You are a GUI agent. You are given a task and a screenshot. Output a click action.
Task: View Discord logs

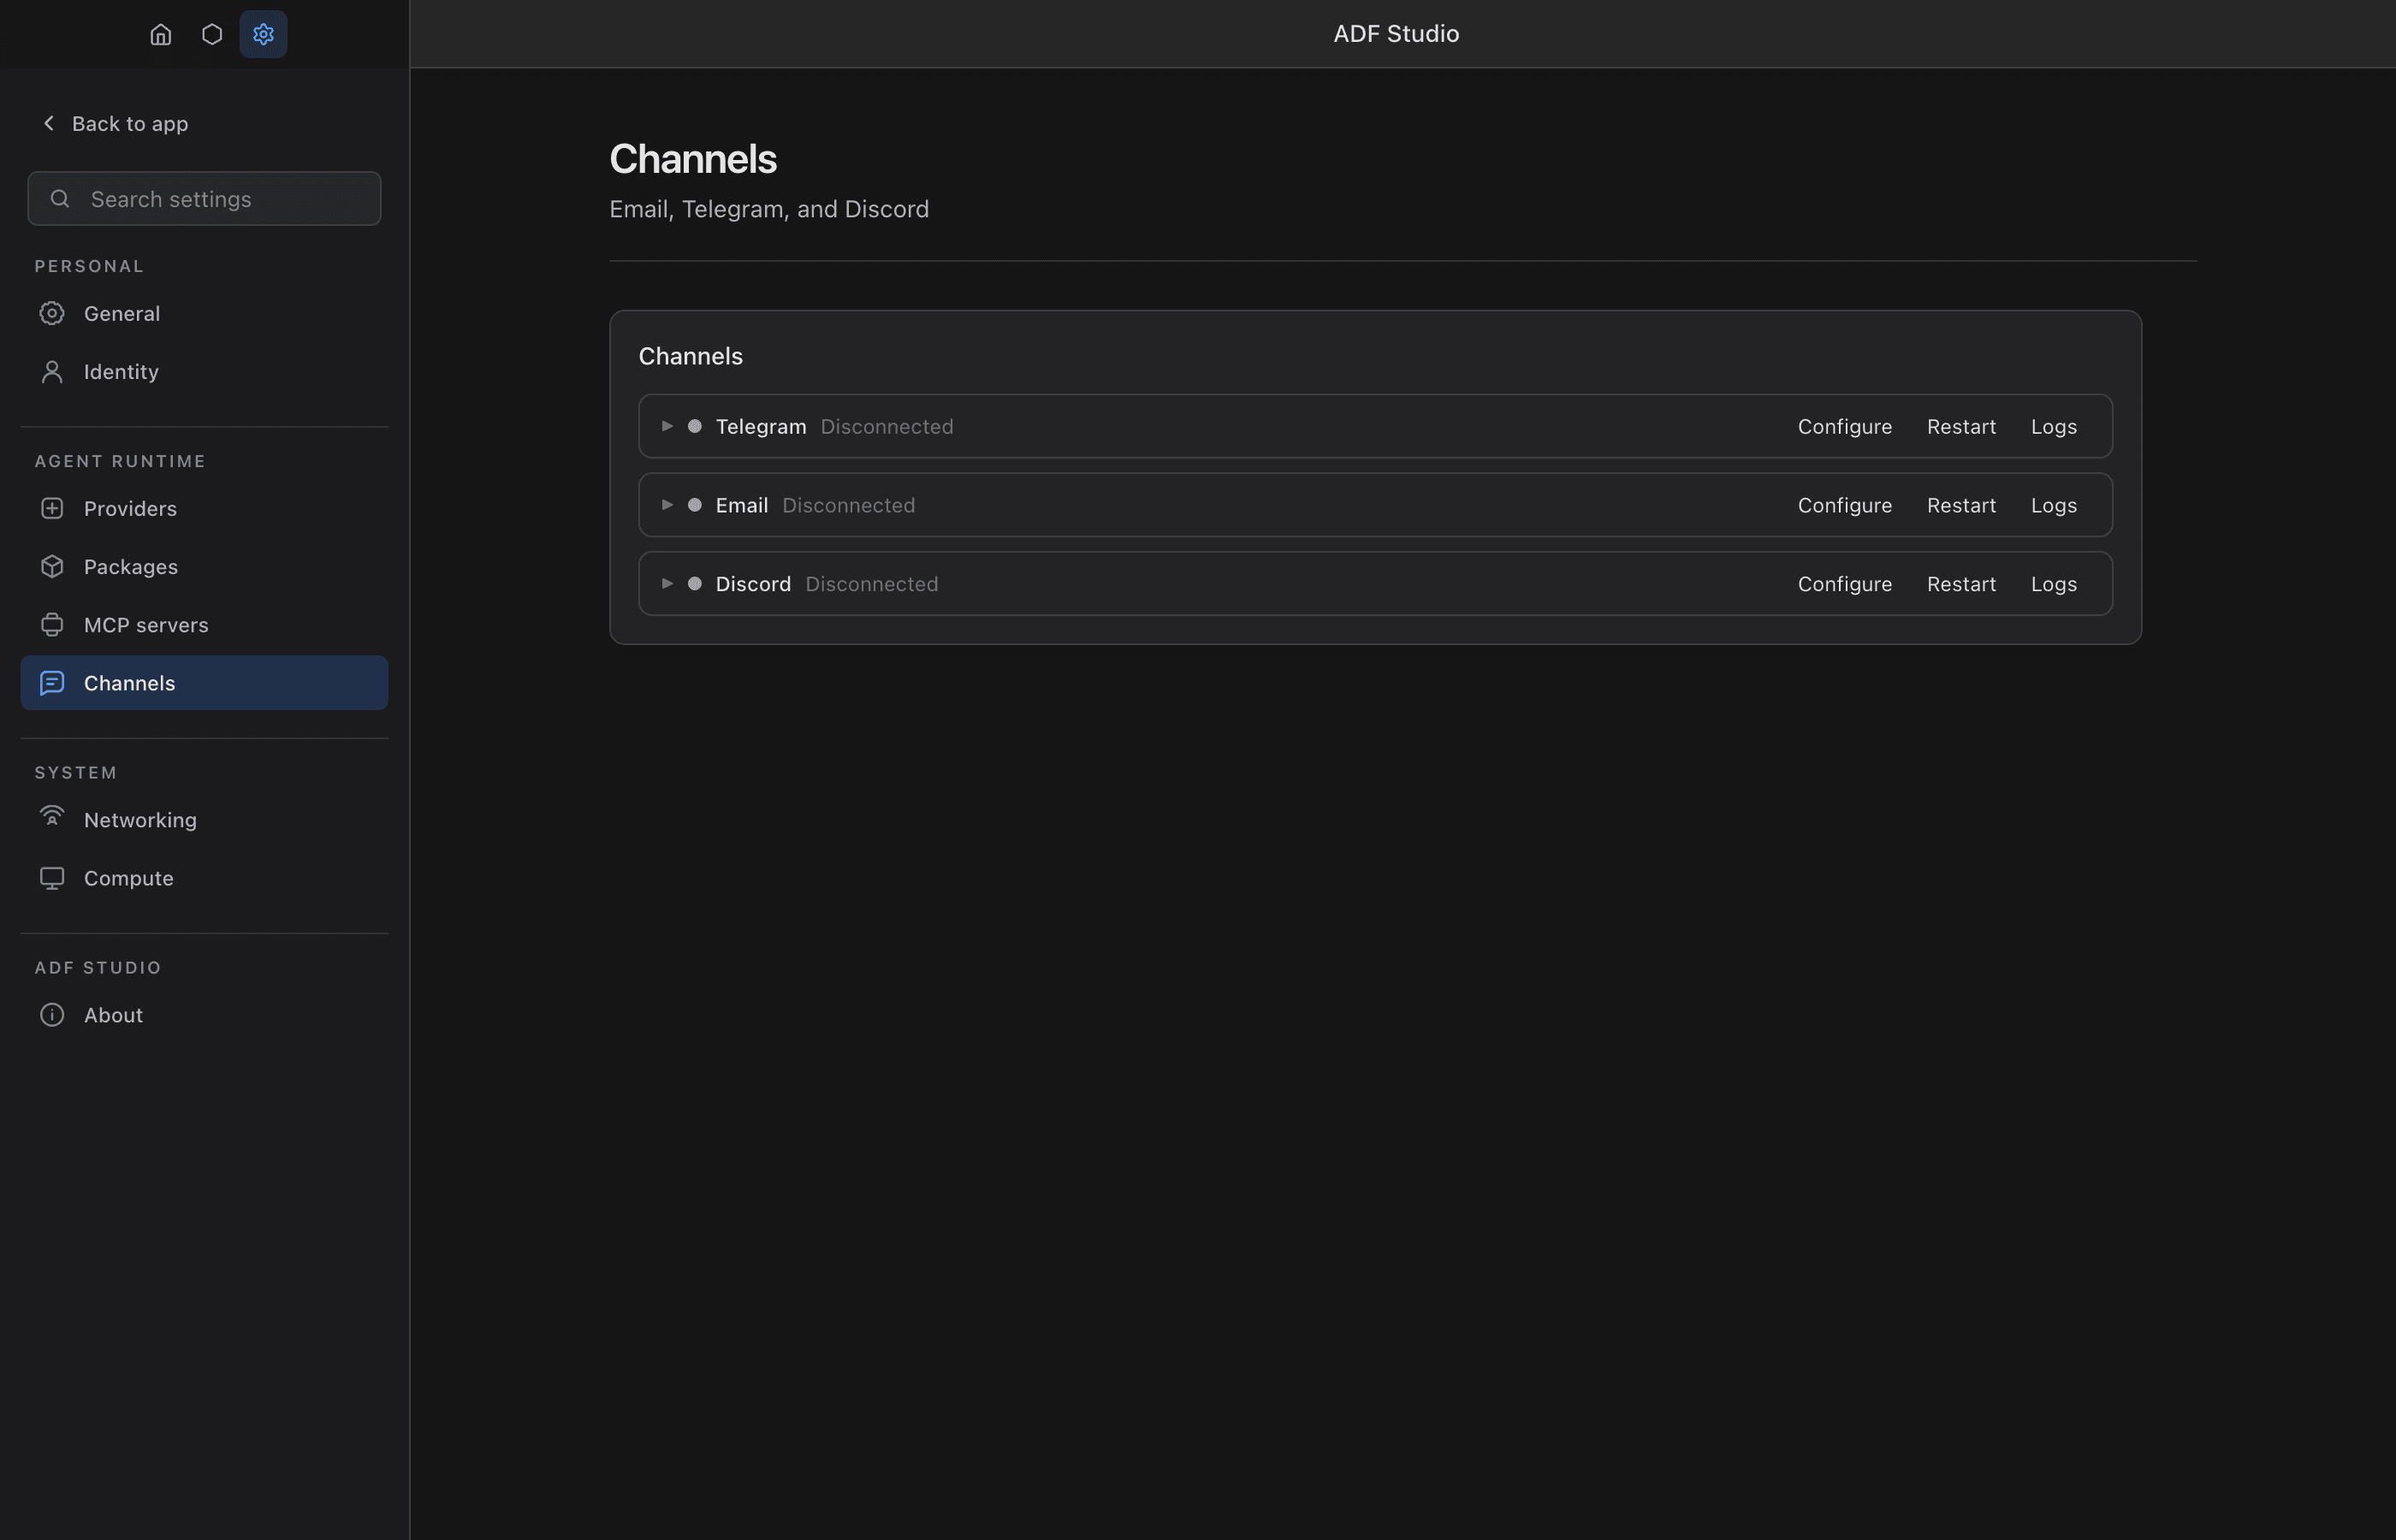[x=2053, y=584]
